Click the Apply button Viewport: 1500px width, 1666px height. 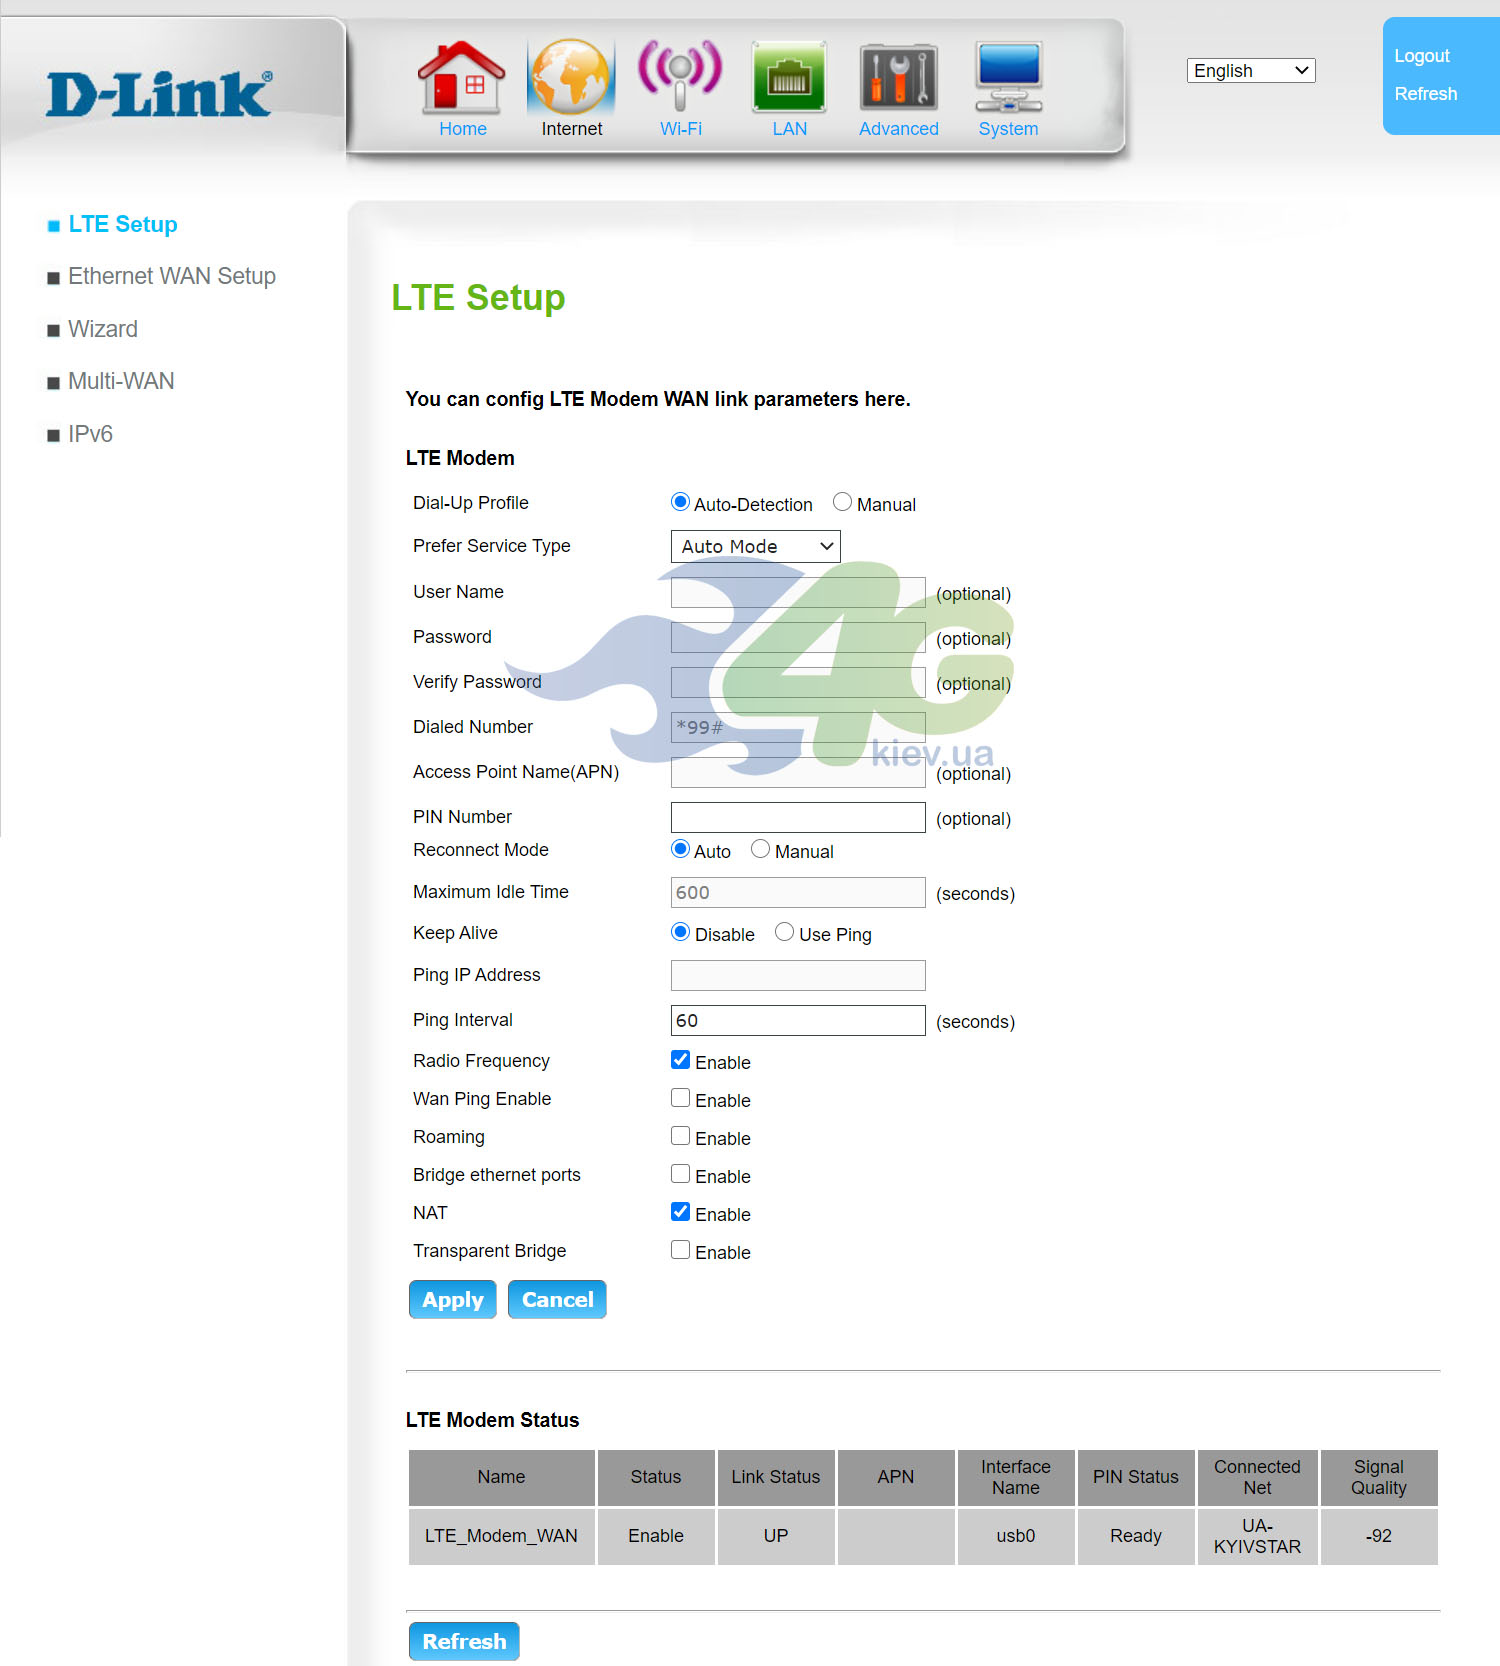453,1299
